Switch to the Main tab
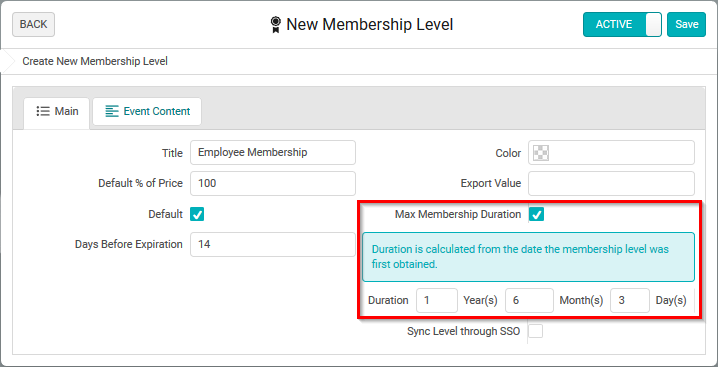The image size is (718, 367). click(x=57, y=111)
